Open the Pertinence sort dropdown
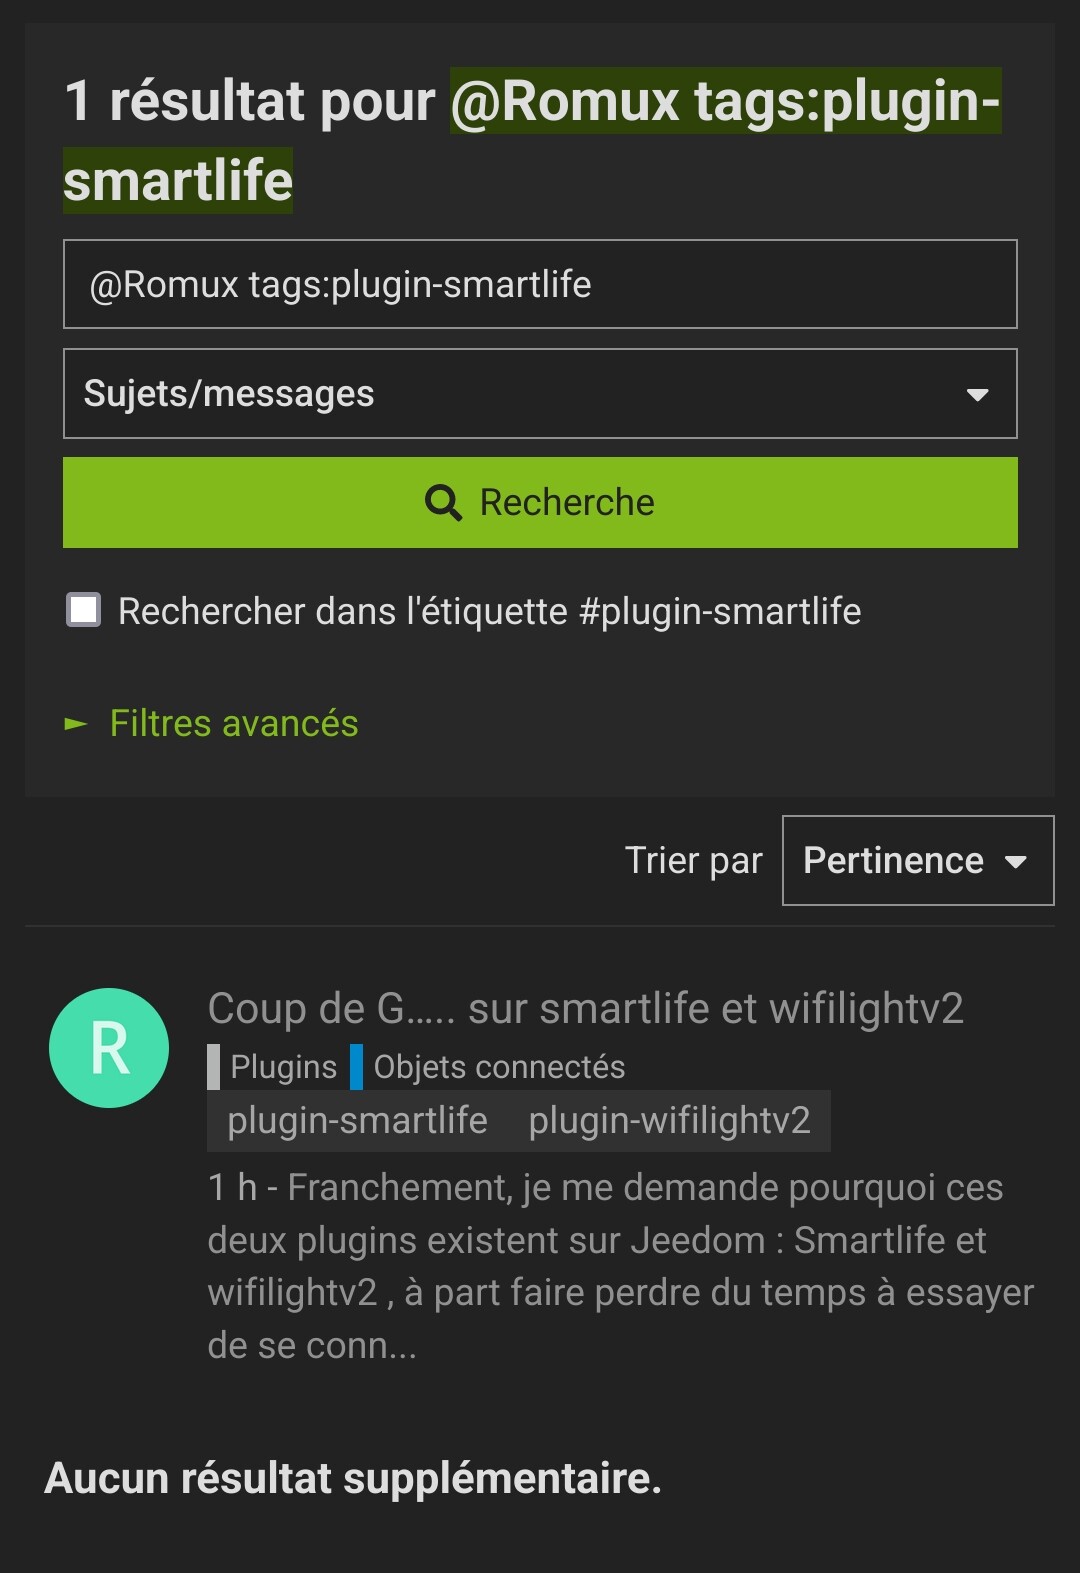The height and width of the screenshot is (1573, 1080). pyautogui.click(x=918, y=861)
